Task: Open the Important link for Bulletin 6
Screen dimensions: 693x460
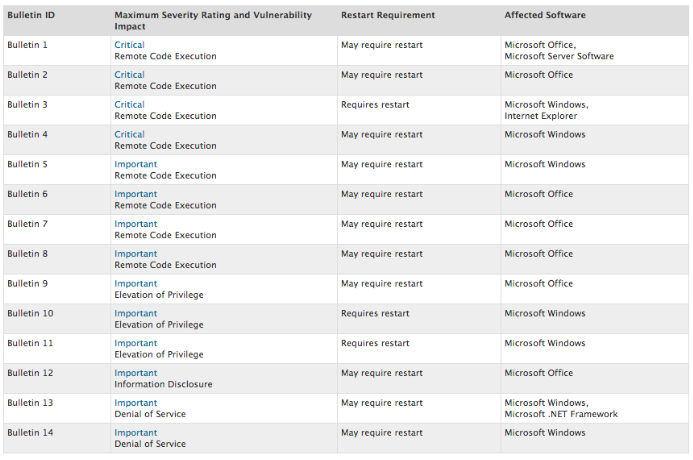Action: (x=136, y=194)
